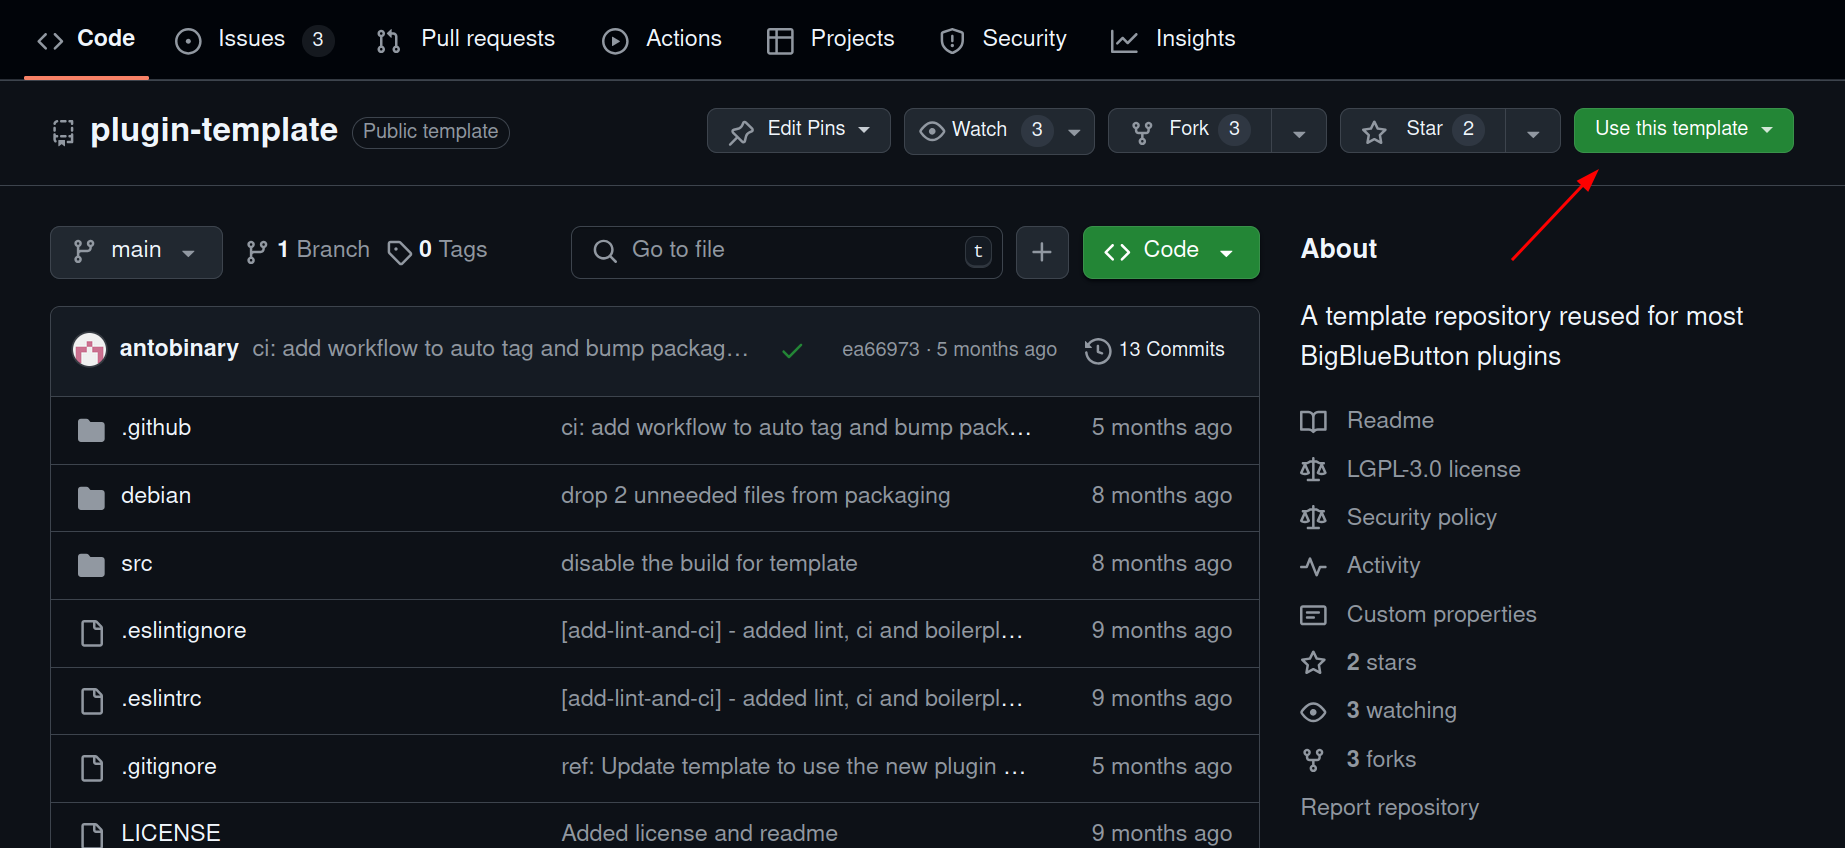Click the debian folder icon
Image resolution: width=1845 pixels, height=848 pixels.
[91, 498]
